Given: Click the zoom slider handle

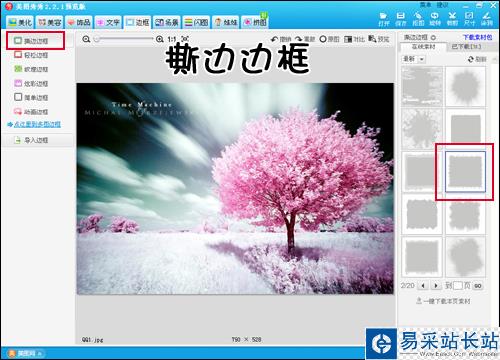Looking at the screenshot, I should pos(97,39).
